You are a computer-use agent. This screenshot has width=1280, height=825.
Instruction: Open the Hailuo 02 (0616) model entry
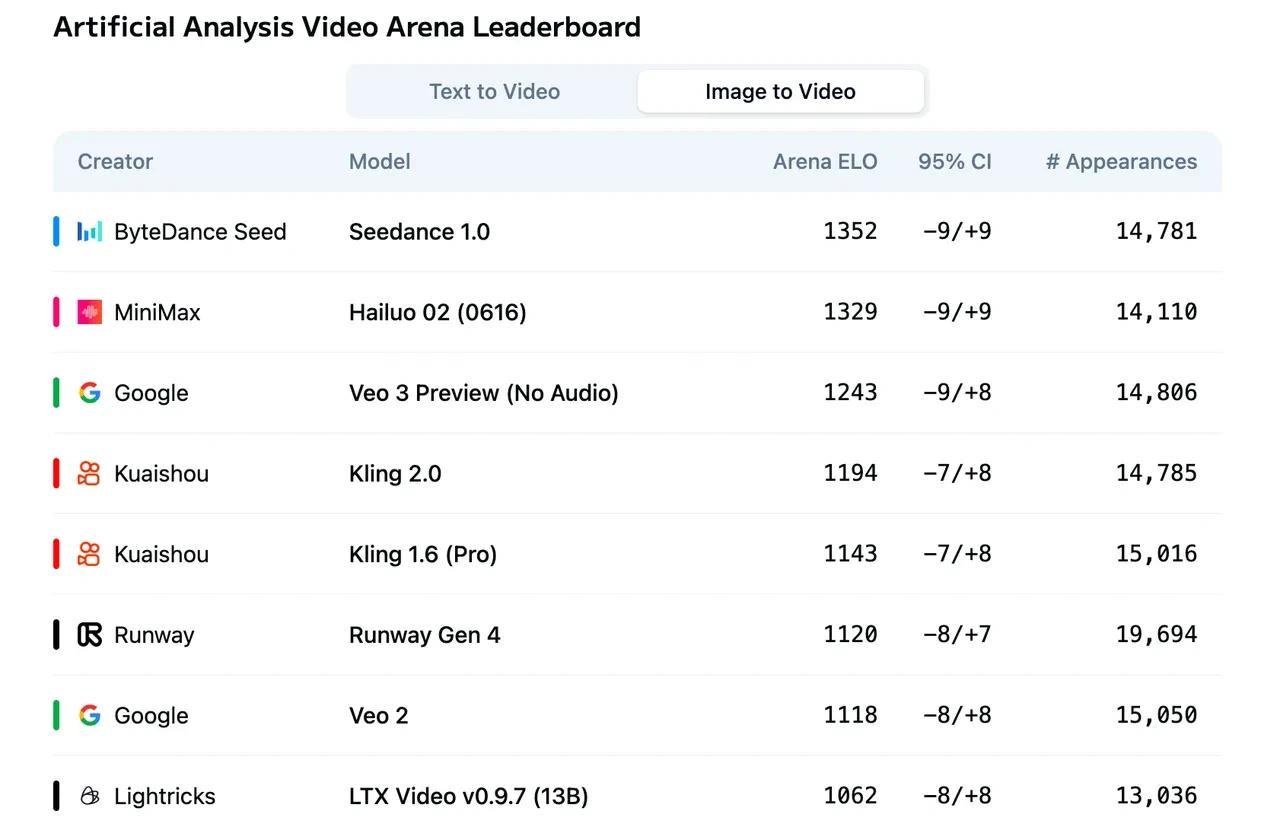[438, 312]
